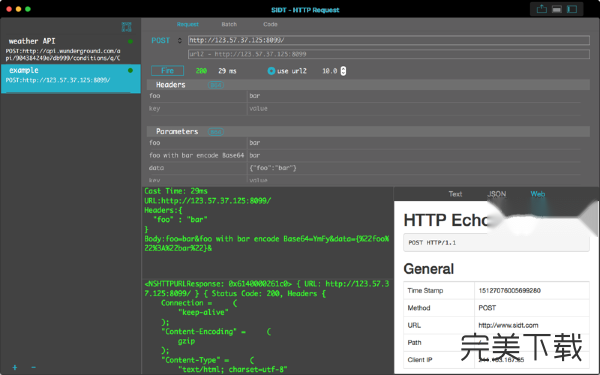The height and width of the screenshot is (375, 600).
Task: Click the B64 badge next to Parameters
Action: 216,132
